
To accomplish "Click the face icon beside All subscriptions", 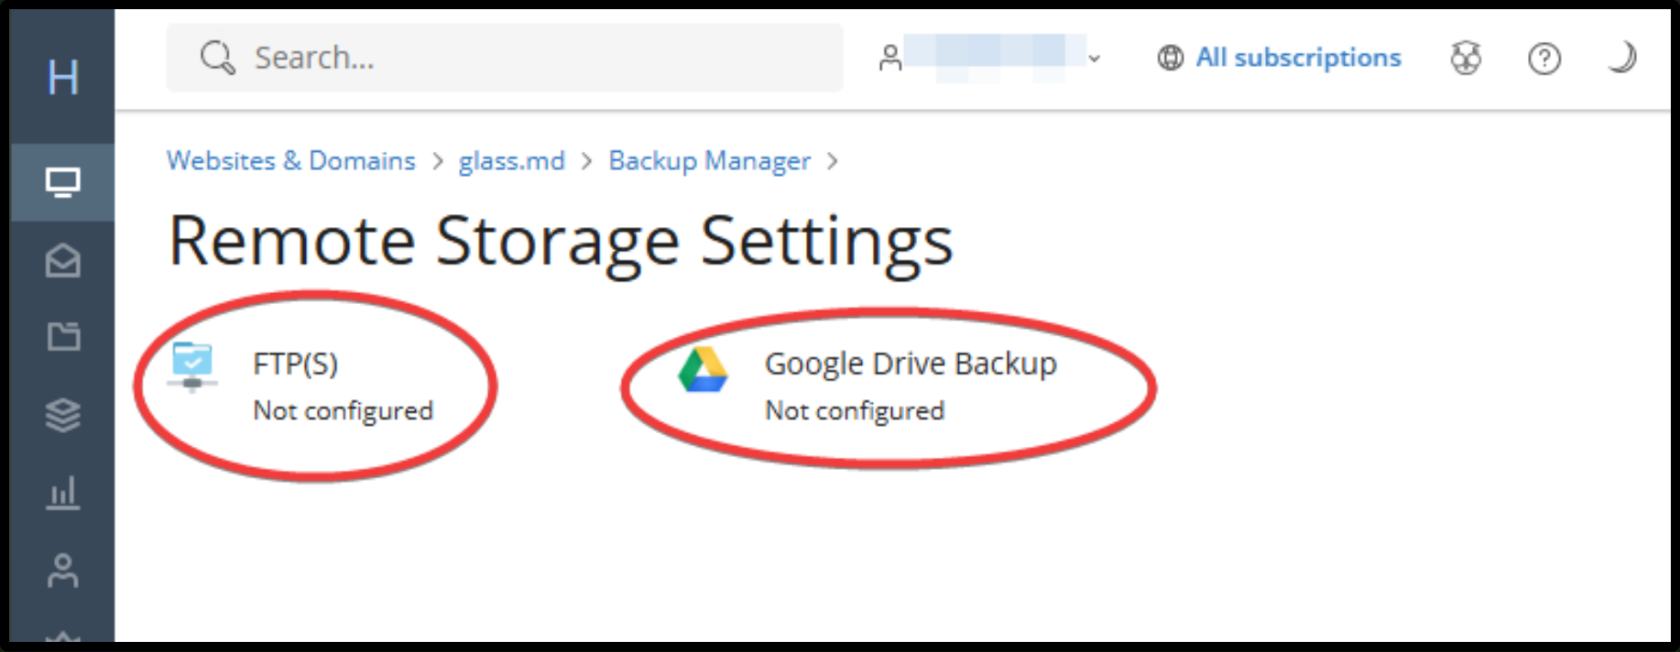I will point(1466,59).
